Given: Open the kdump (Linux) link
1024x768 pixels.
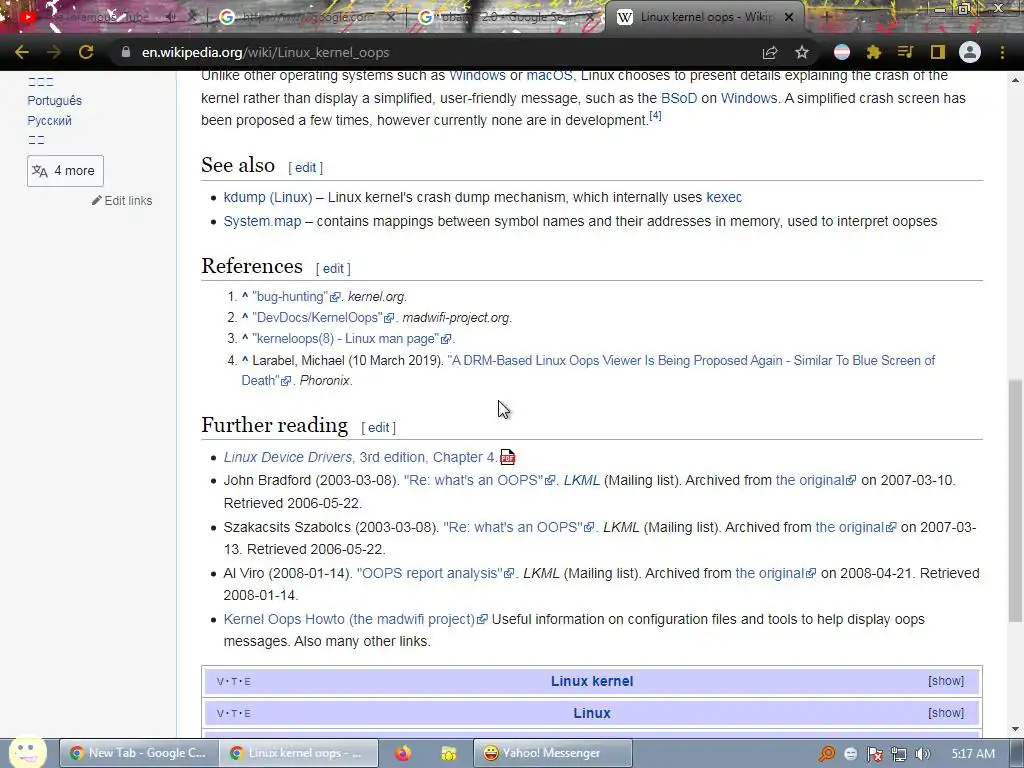Looking at the screenshot, I should tap(268, 197).
